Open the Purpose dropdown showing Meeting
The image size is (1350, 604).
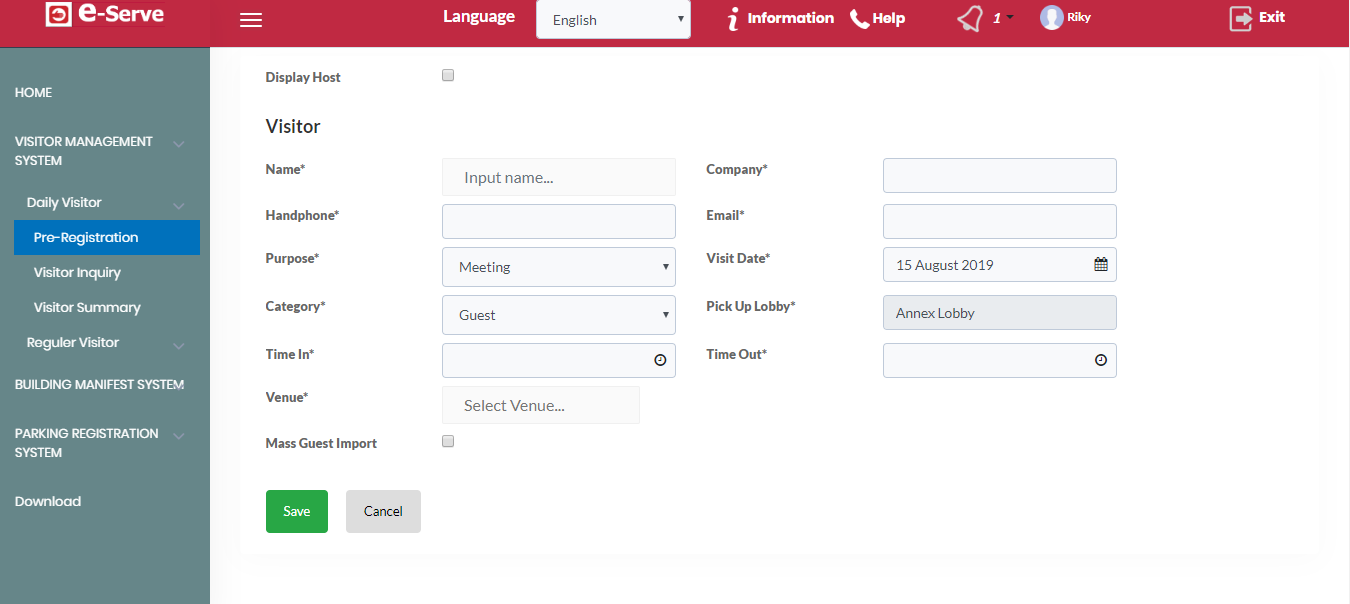coord(558,267)
